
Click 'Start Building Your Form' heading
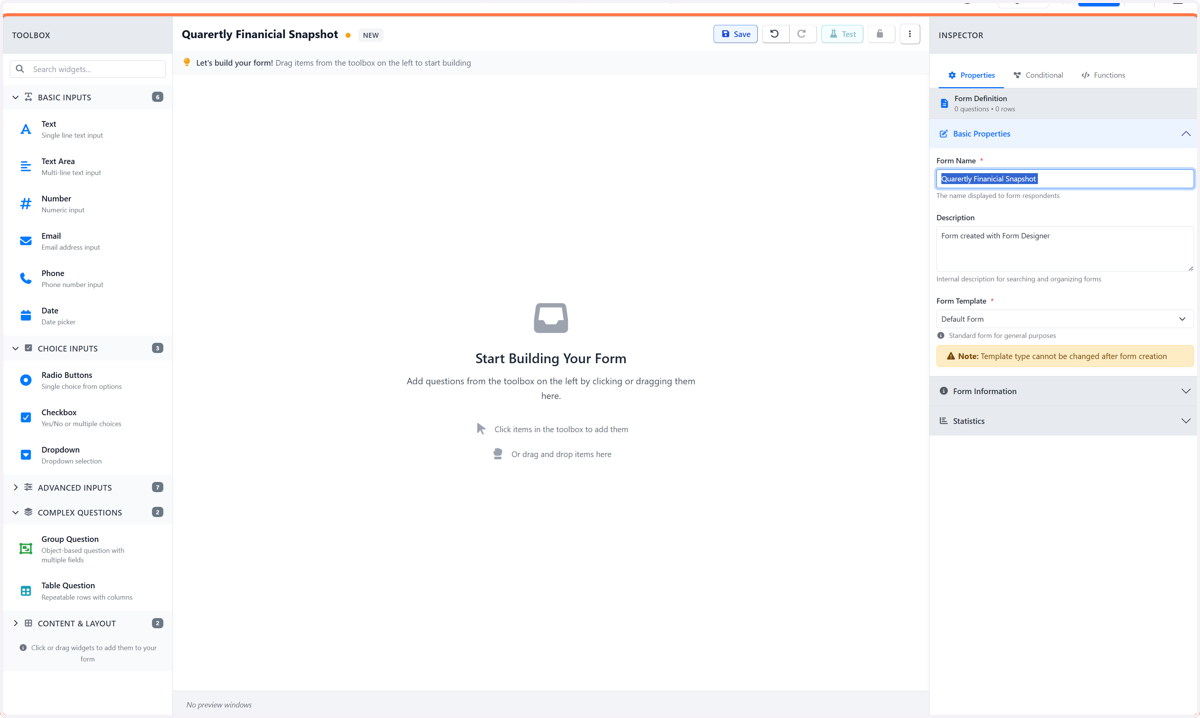coord(551,358)
